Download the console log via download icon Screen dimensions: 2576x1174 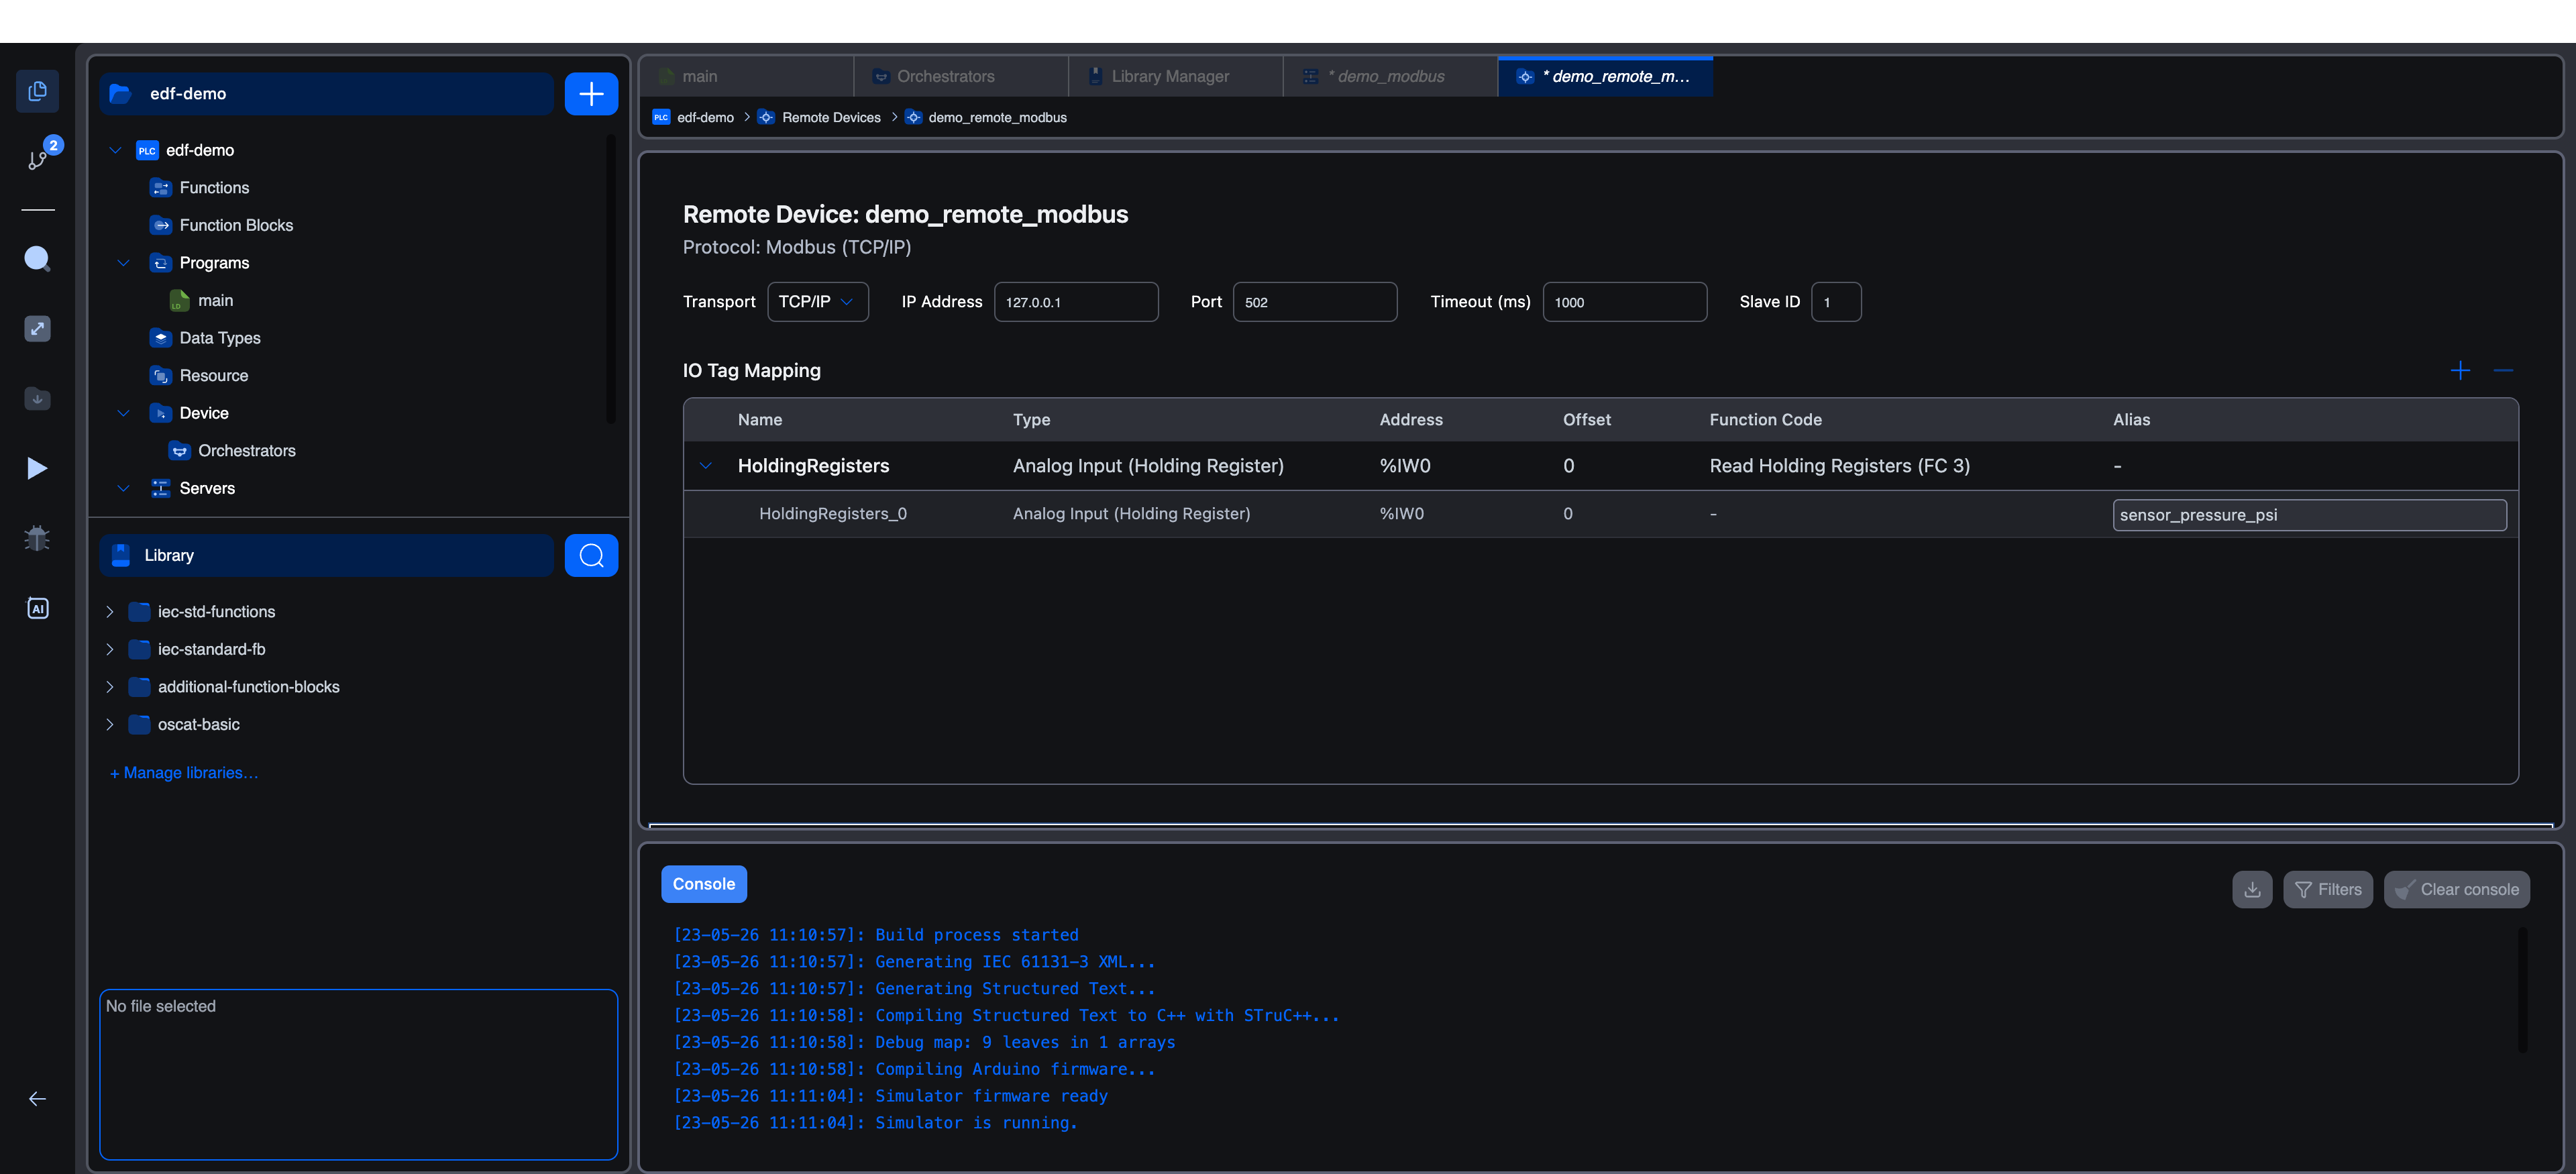coord(2252,889)
